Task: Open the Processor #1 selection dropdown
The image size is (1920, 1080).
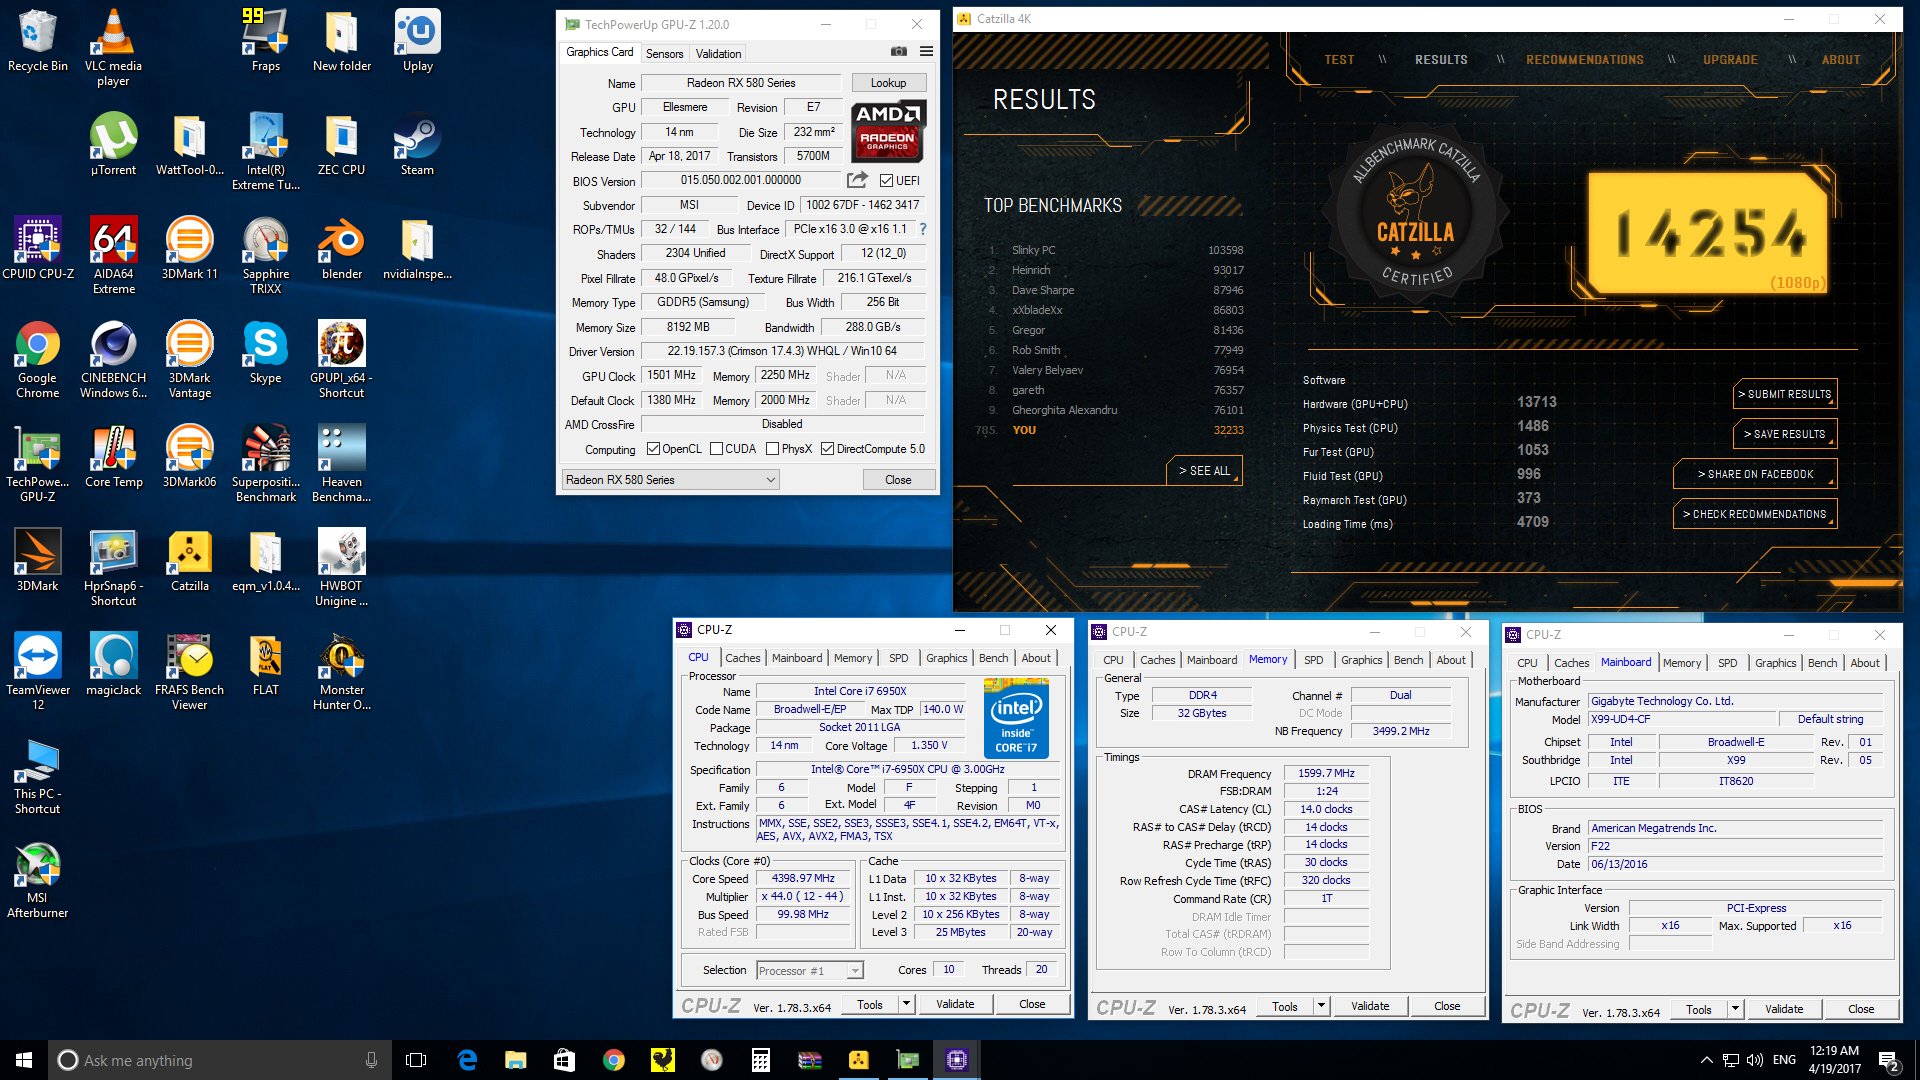Action: coord(810,971)
